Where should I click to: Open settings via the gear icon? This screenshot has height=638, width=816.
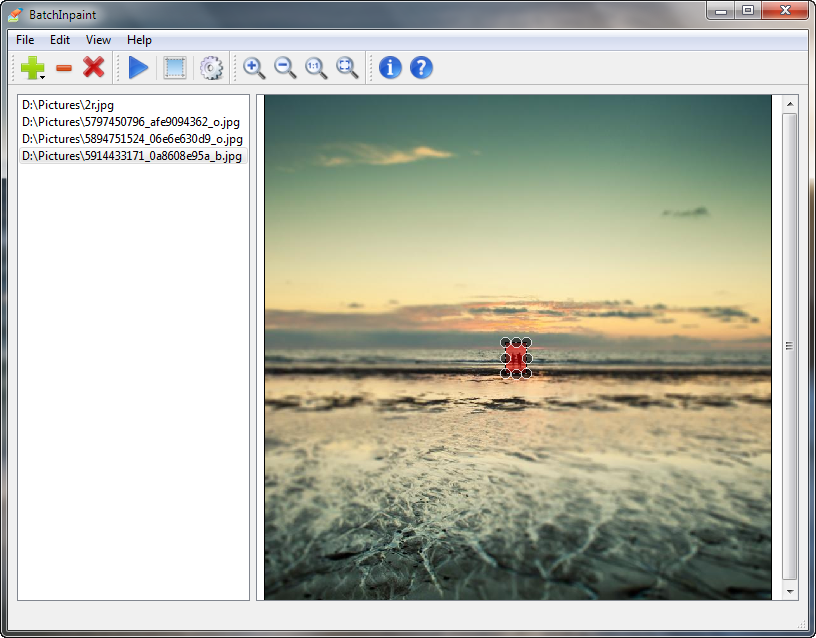(211, 68)
